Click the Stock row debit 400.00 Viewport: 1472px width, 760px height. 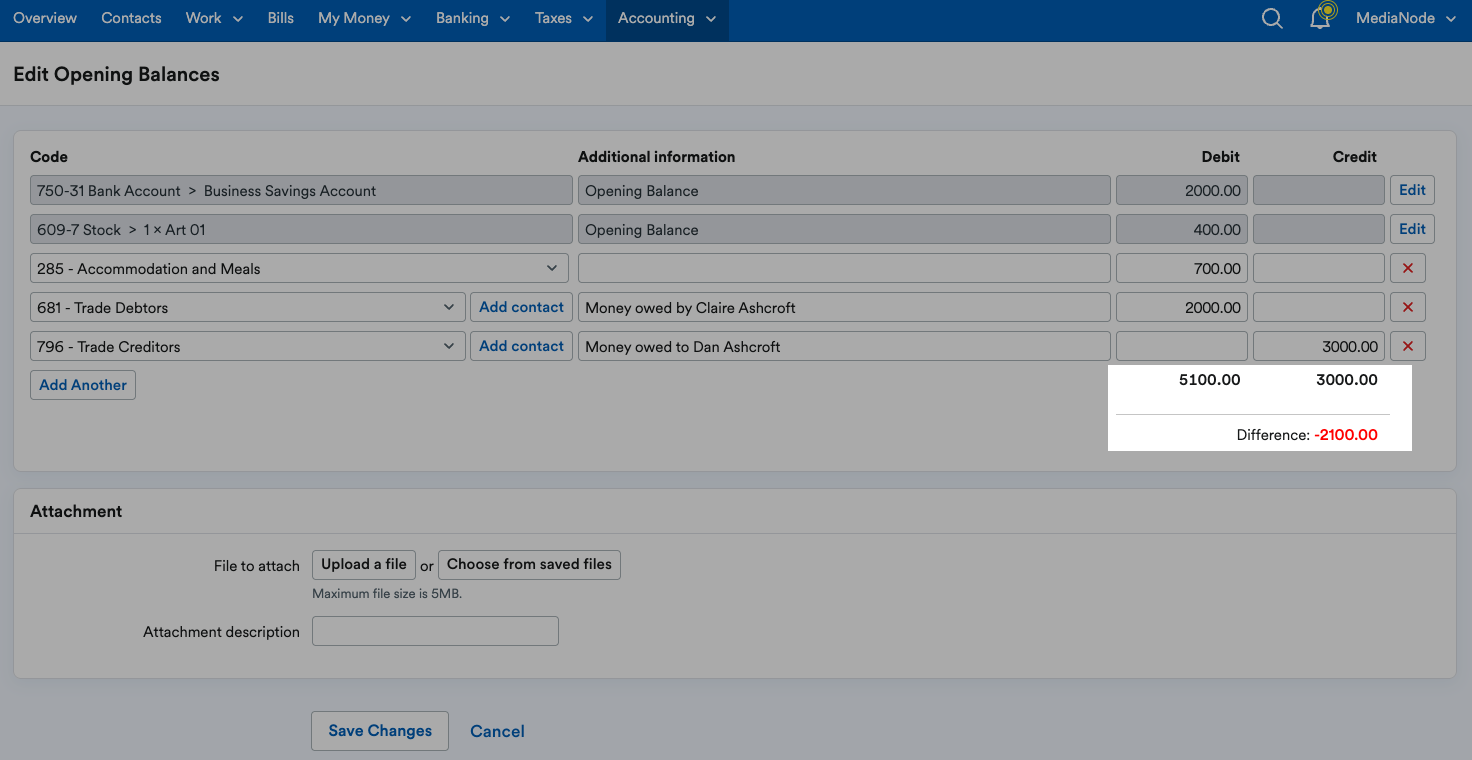coord(1181,229)
